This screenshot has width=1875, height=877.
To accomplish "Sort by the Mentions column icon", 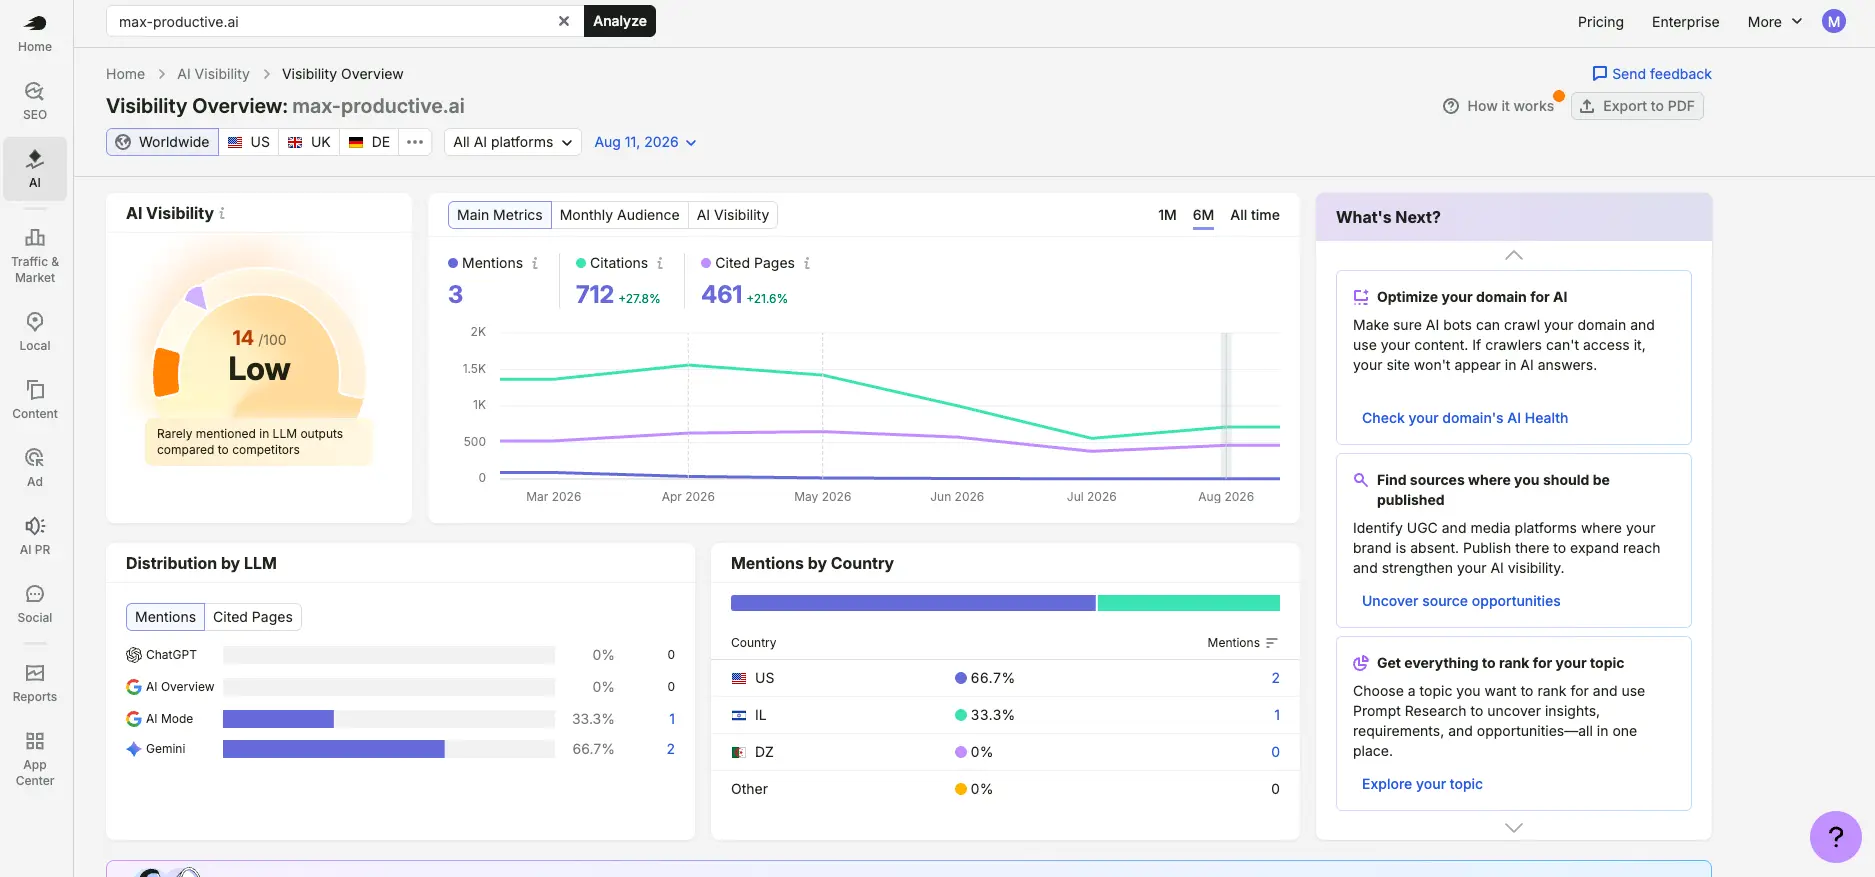I will click(x=1272, y=643).
